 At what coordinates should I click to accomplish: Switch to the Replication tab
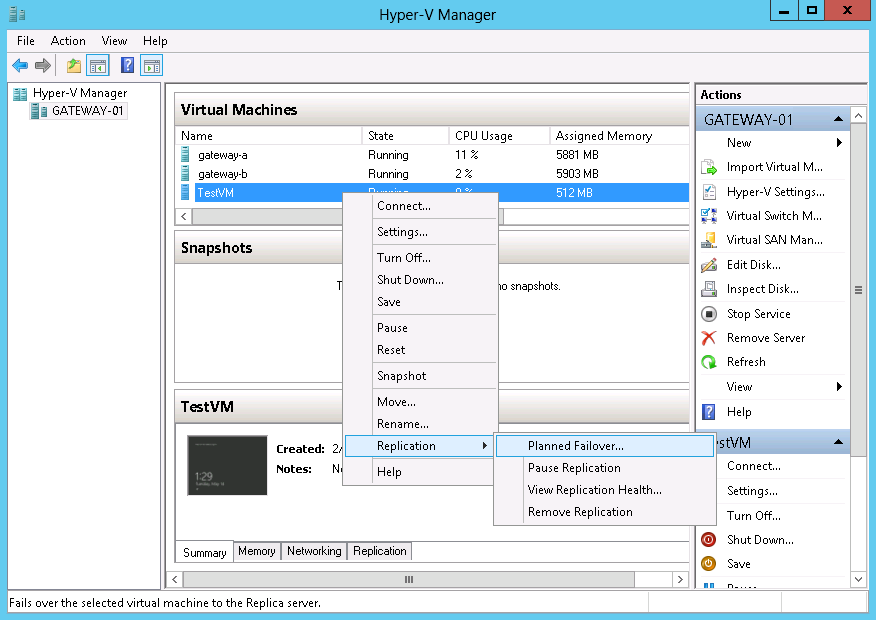point(380,551)
